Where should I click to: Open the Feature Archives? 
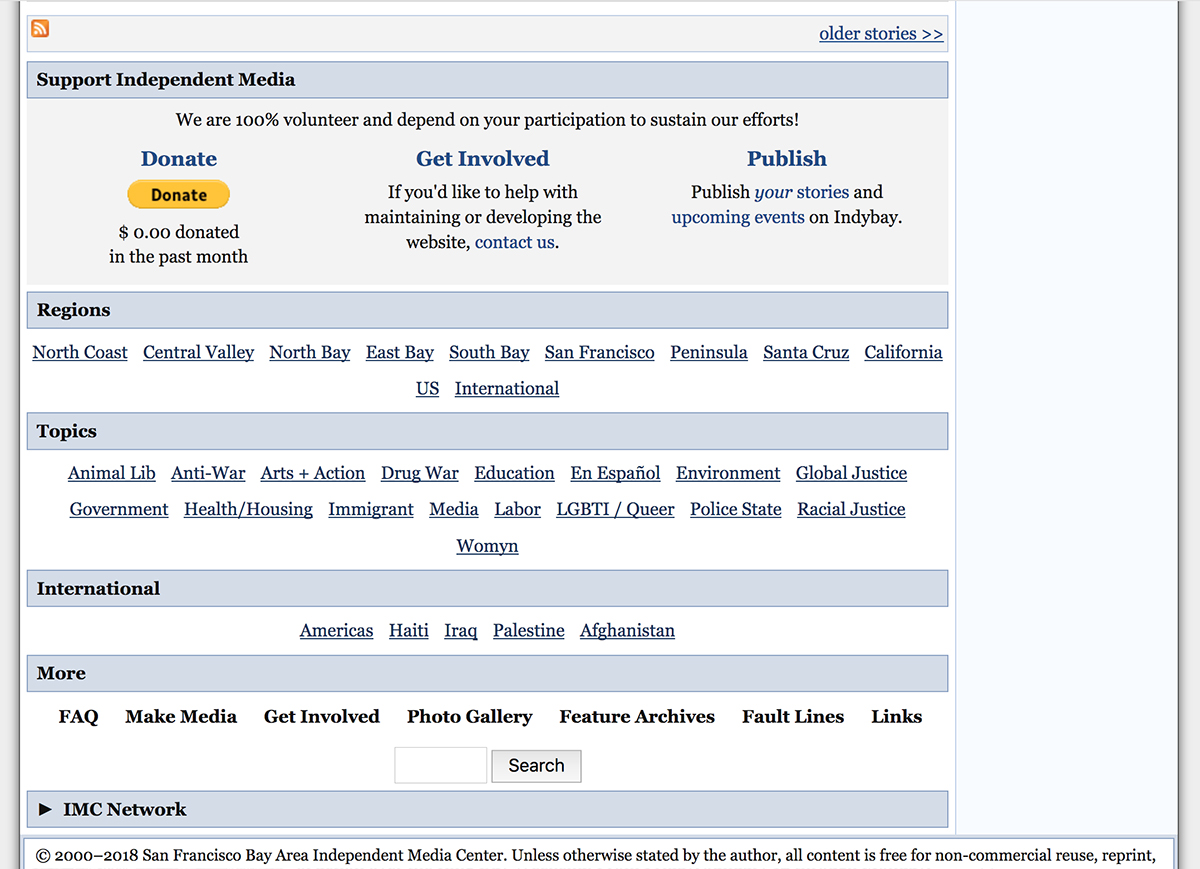tap(637, 717)
